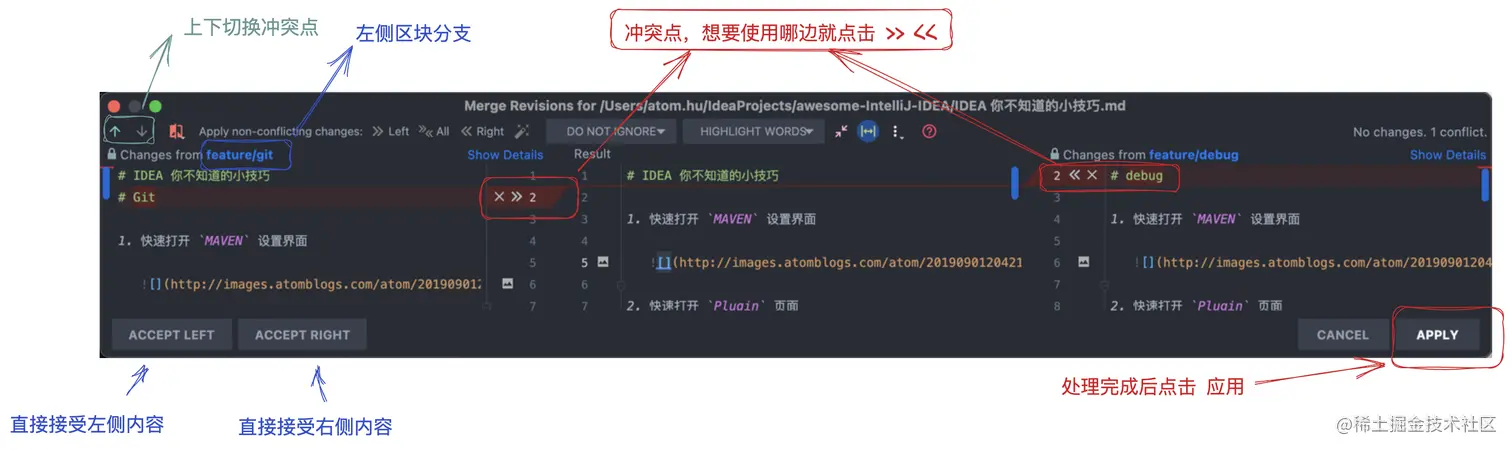Open the DO NOT IGNORE dropdown
Viewport: 1512px width, 450px height.
click(x=611, y=131)
